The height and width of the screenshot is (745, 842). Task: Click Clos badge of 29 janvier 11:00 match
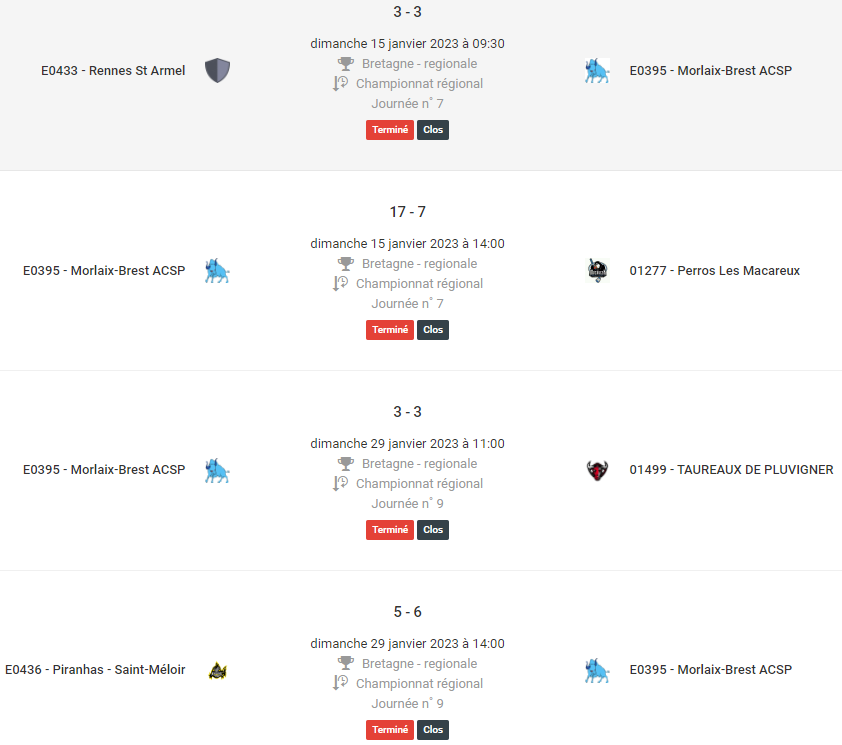433,530
